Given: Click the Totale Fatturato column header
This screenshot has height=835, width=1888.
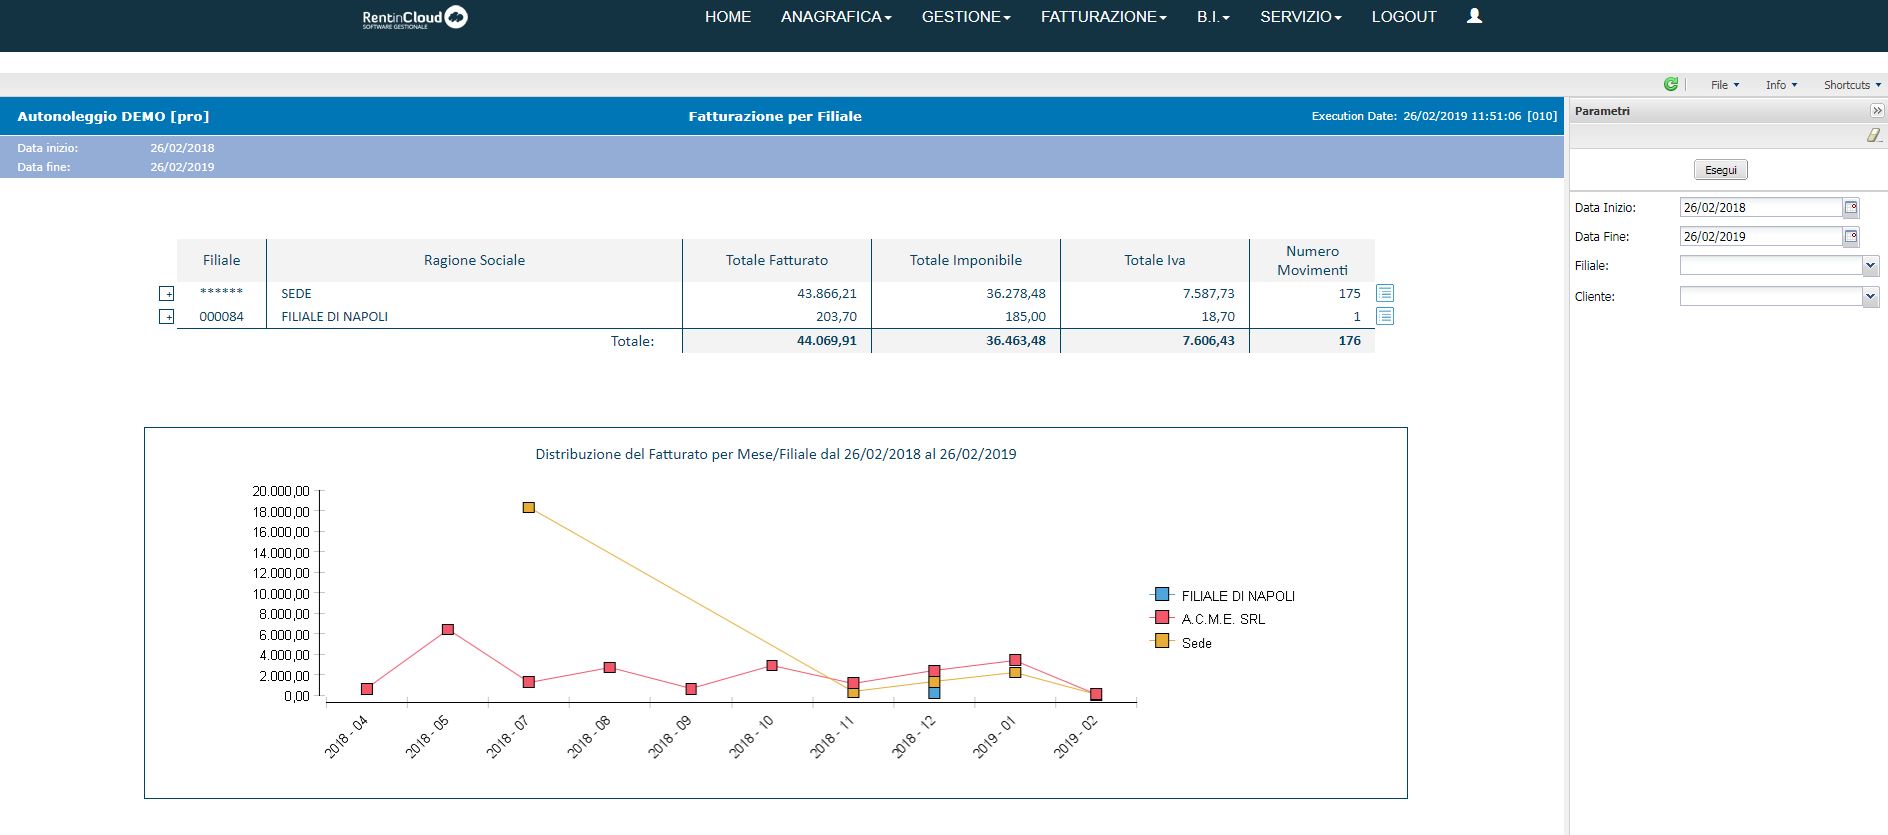Looking at the screenshot, I should (777, 260).
